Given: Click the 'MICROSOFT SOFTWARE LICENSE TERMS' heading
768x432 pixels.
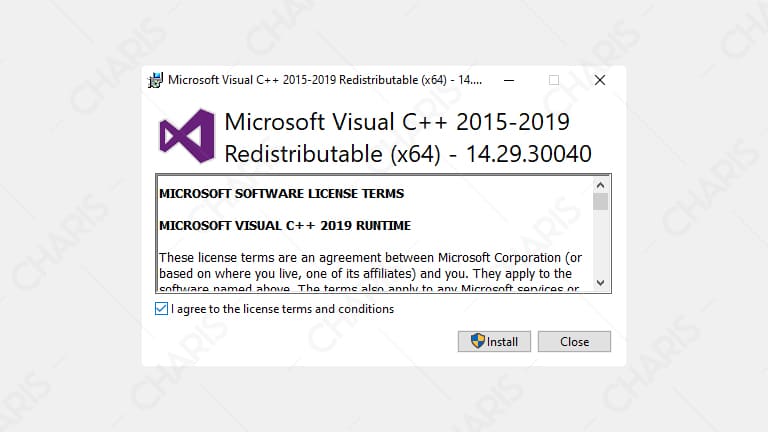Looking at the screenshot, I should 282,193.
